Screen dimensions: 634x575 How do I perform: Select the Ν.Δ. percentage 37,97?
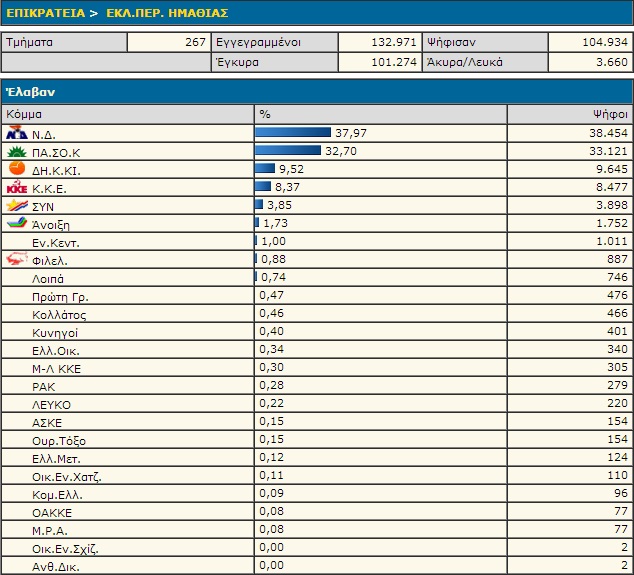pyautogui.click(x=351, y=133)
